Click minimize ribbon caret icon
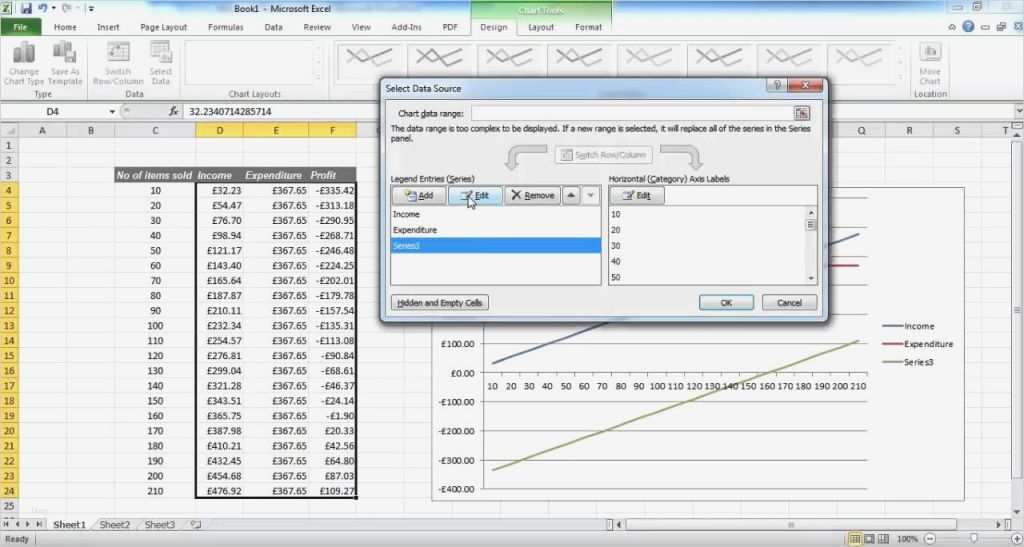Screen dimensions: 1024x547 point(952,27)
